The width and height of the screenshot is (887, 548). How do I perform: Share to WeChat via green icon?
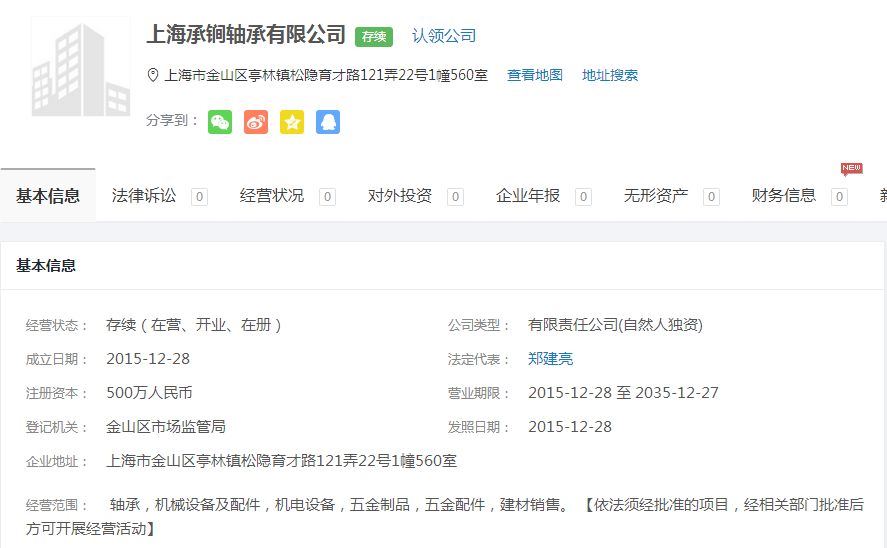click(220, 122)
